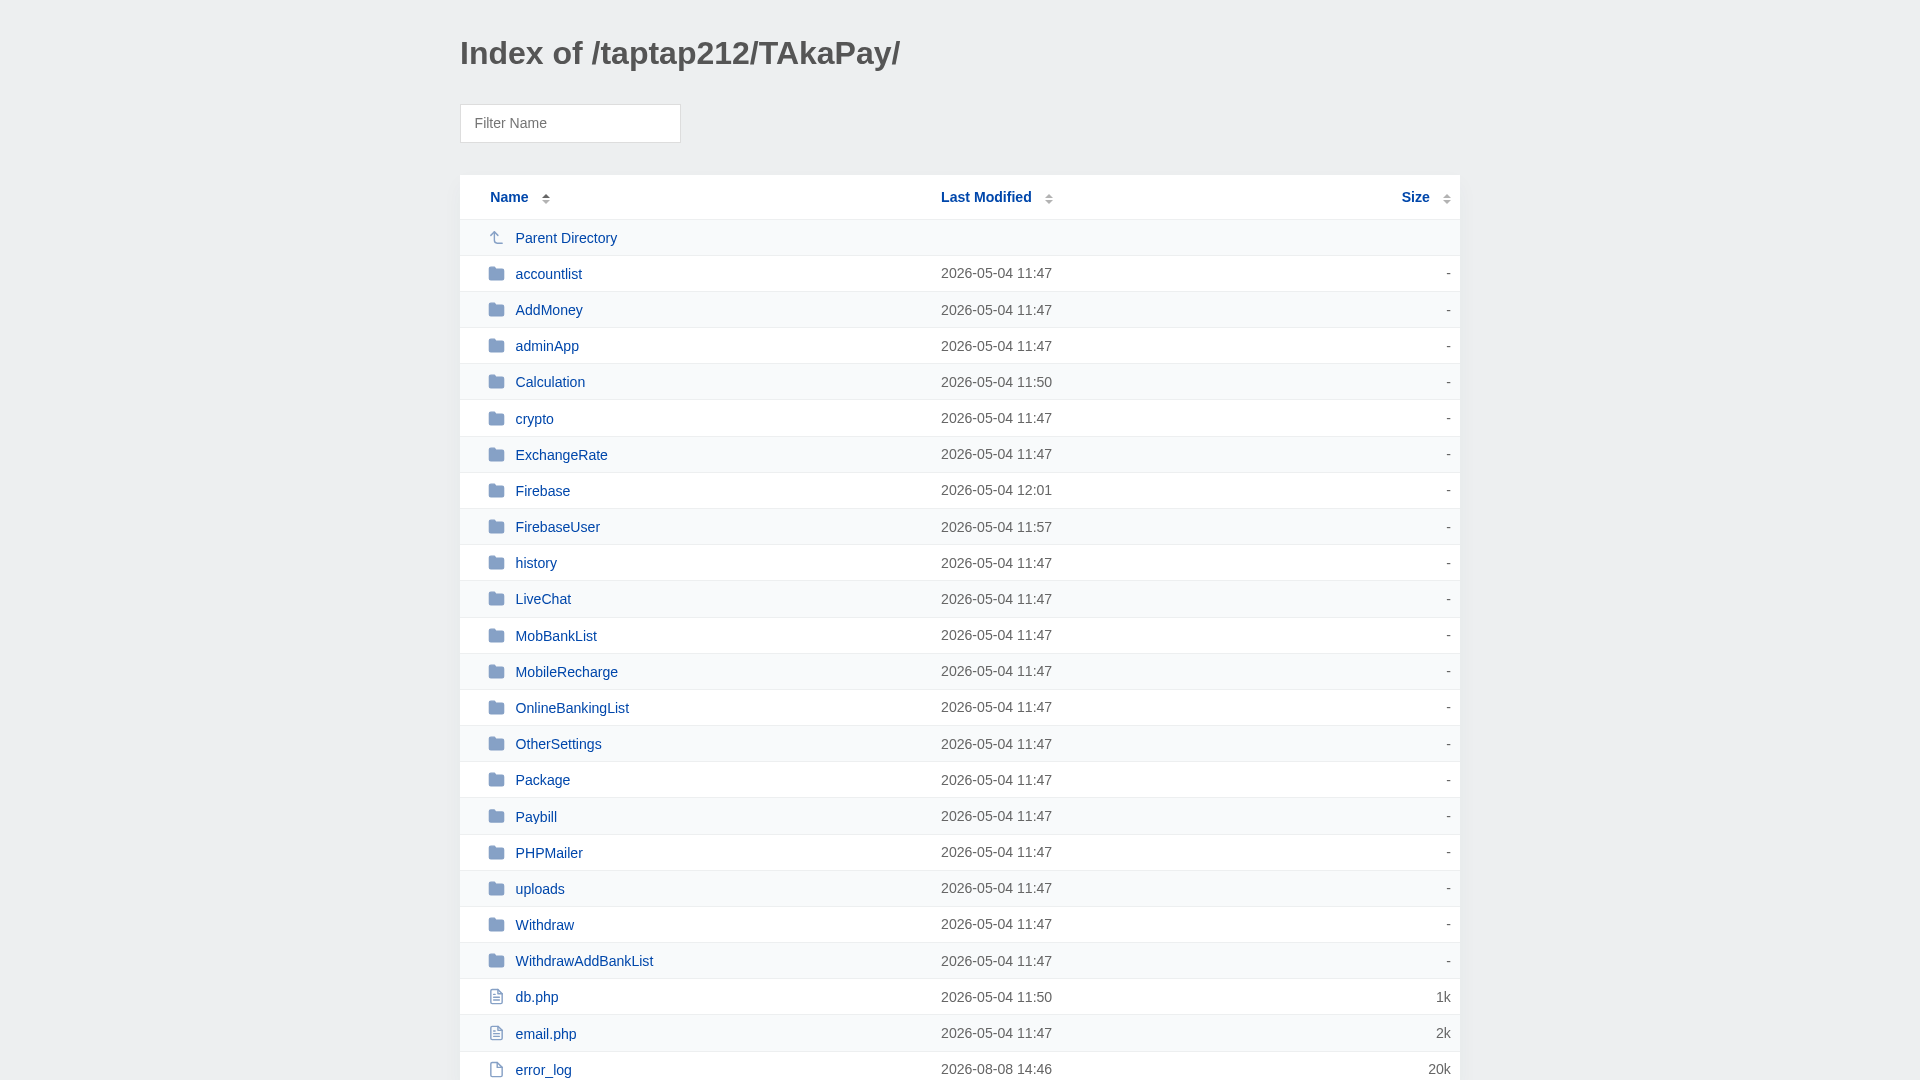The width and height of the screenshot is (1920, 1080).
Task: Click the file icon beside email.php
Action: tap(496, 1034)
